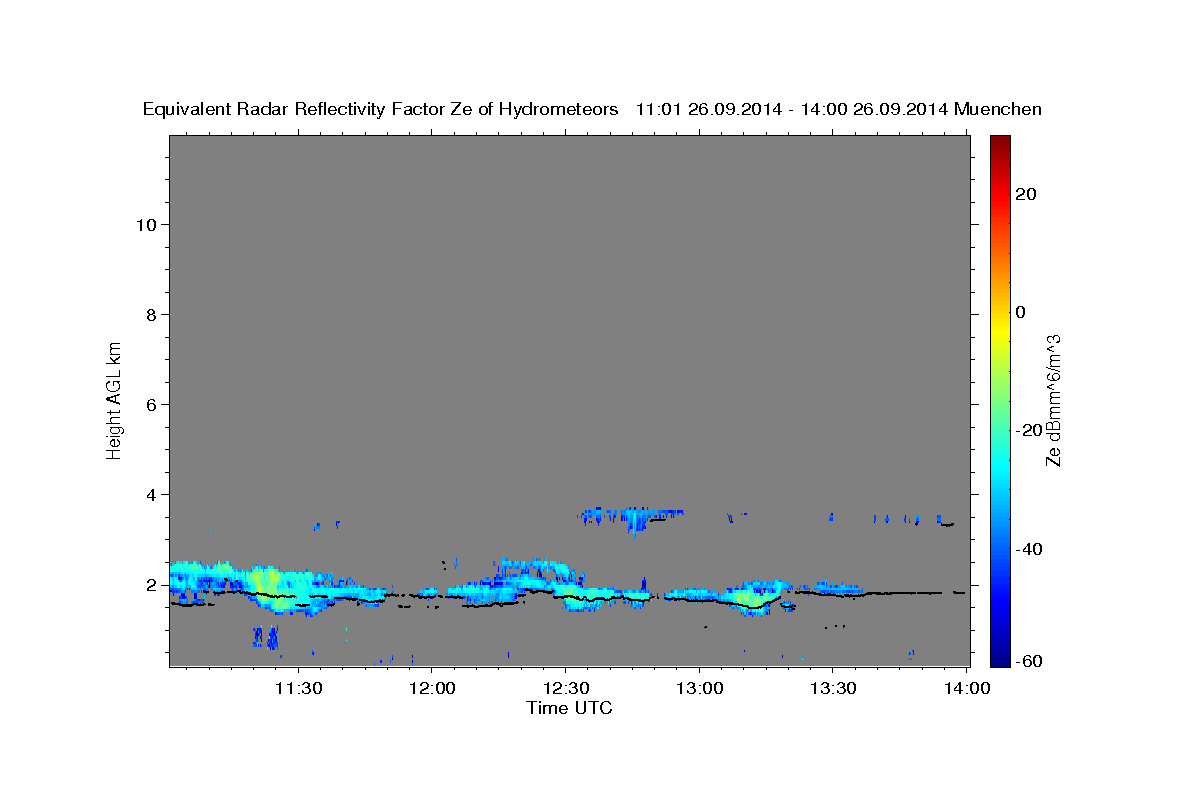
Task: Click the 13:00 time tick label
Action: pos(699,688)
